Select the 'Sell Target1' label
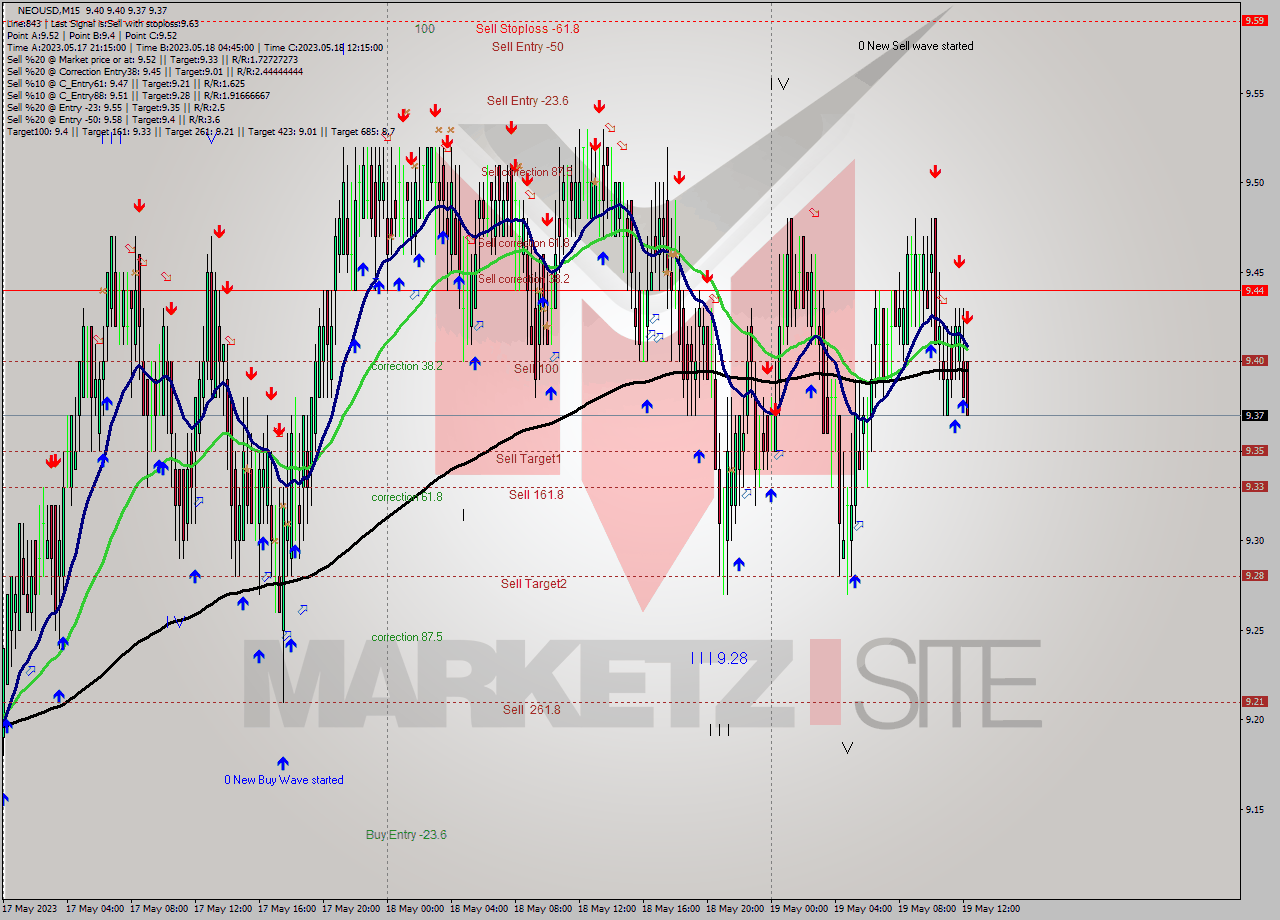The width and height of the screenshot is (1280, 920). point(528,459)
